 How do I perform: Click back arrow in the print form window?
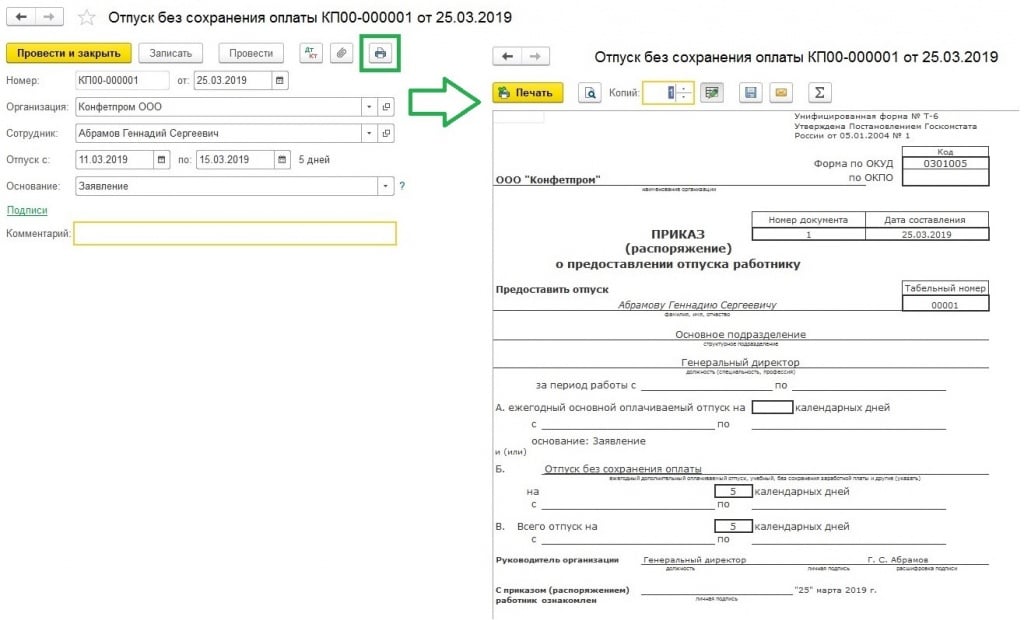point(507,56)
